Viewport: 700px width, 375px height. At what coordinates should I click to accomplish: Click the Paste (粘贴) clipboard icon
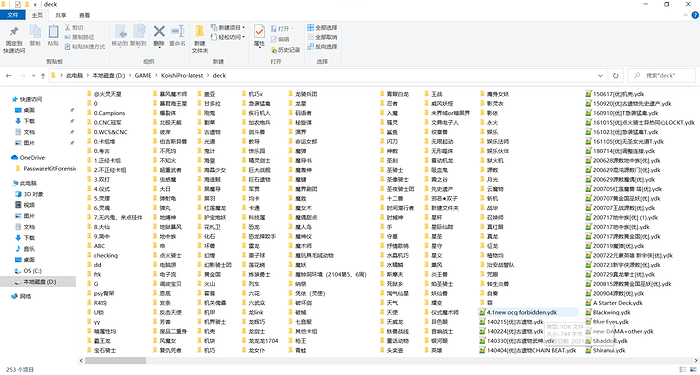point(53,31)
